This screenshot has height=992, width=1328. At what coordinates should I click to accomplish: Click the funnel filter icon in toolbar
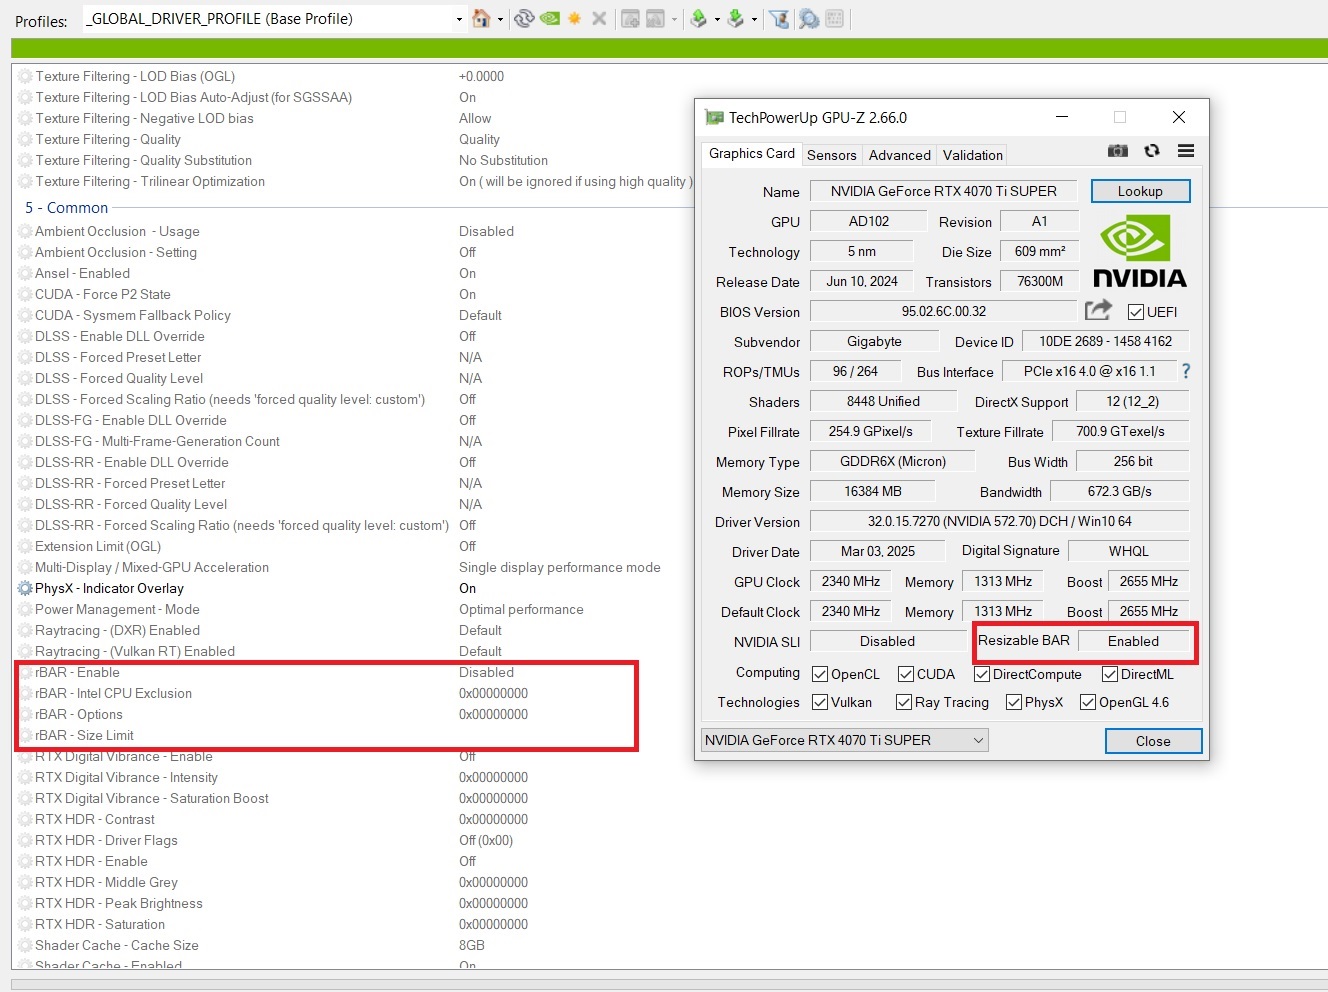pos(780,18)
